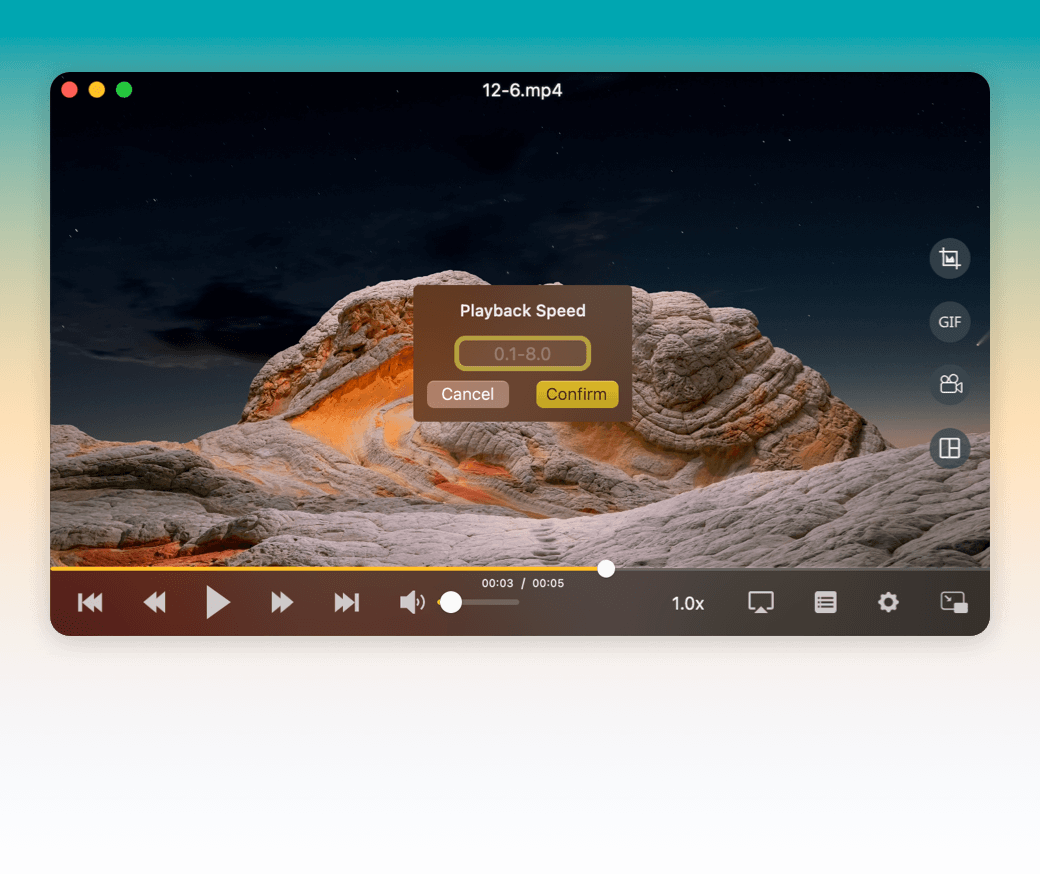Open the 1.0x playback speed selector
Image resolution: width=1040 pixels, height=874 pixels.
(688, 604)
